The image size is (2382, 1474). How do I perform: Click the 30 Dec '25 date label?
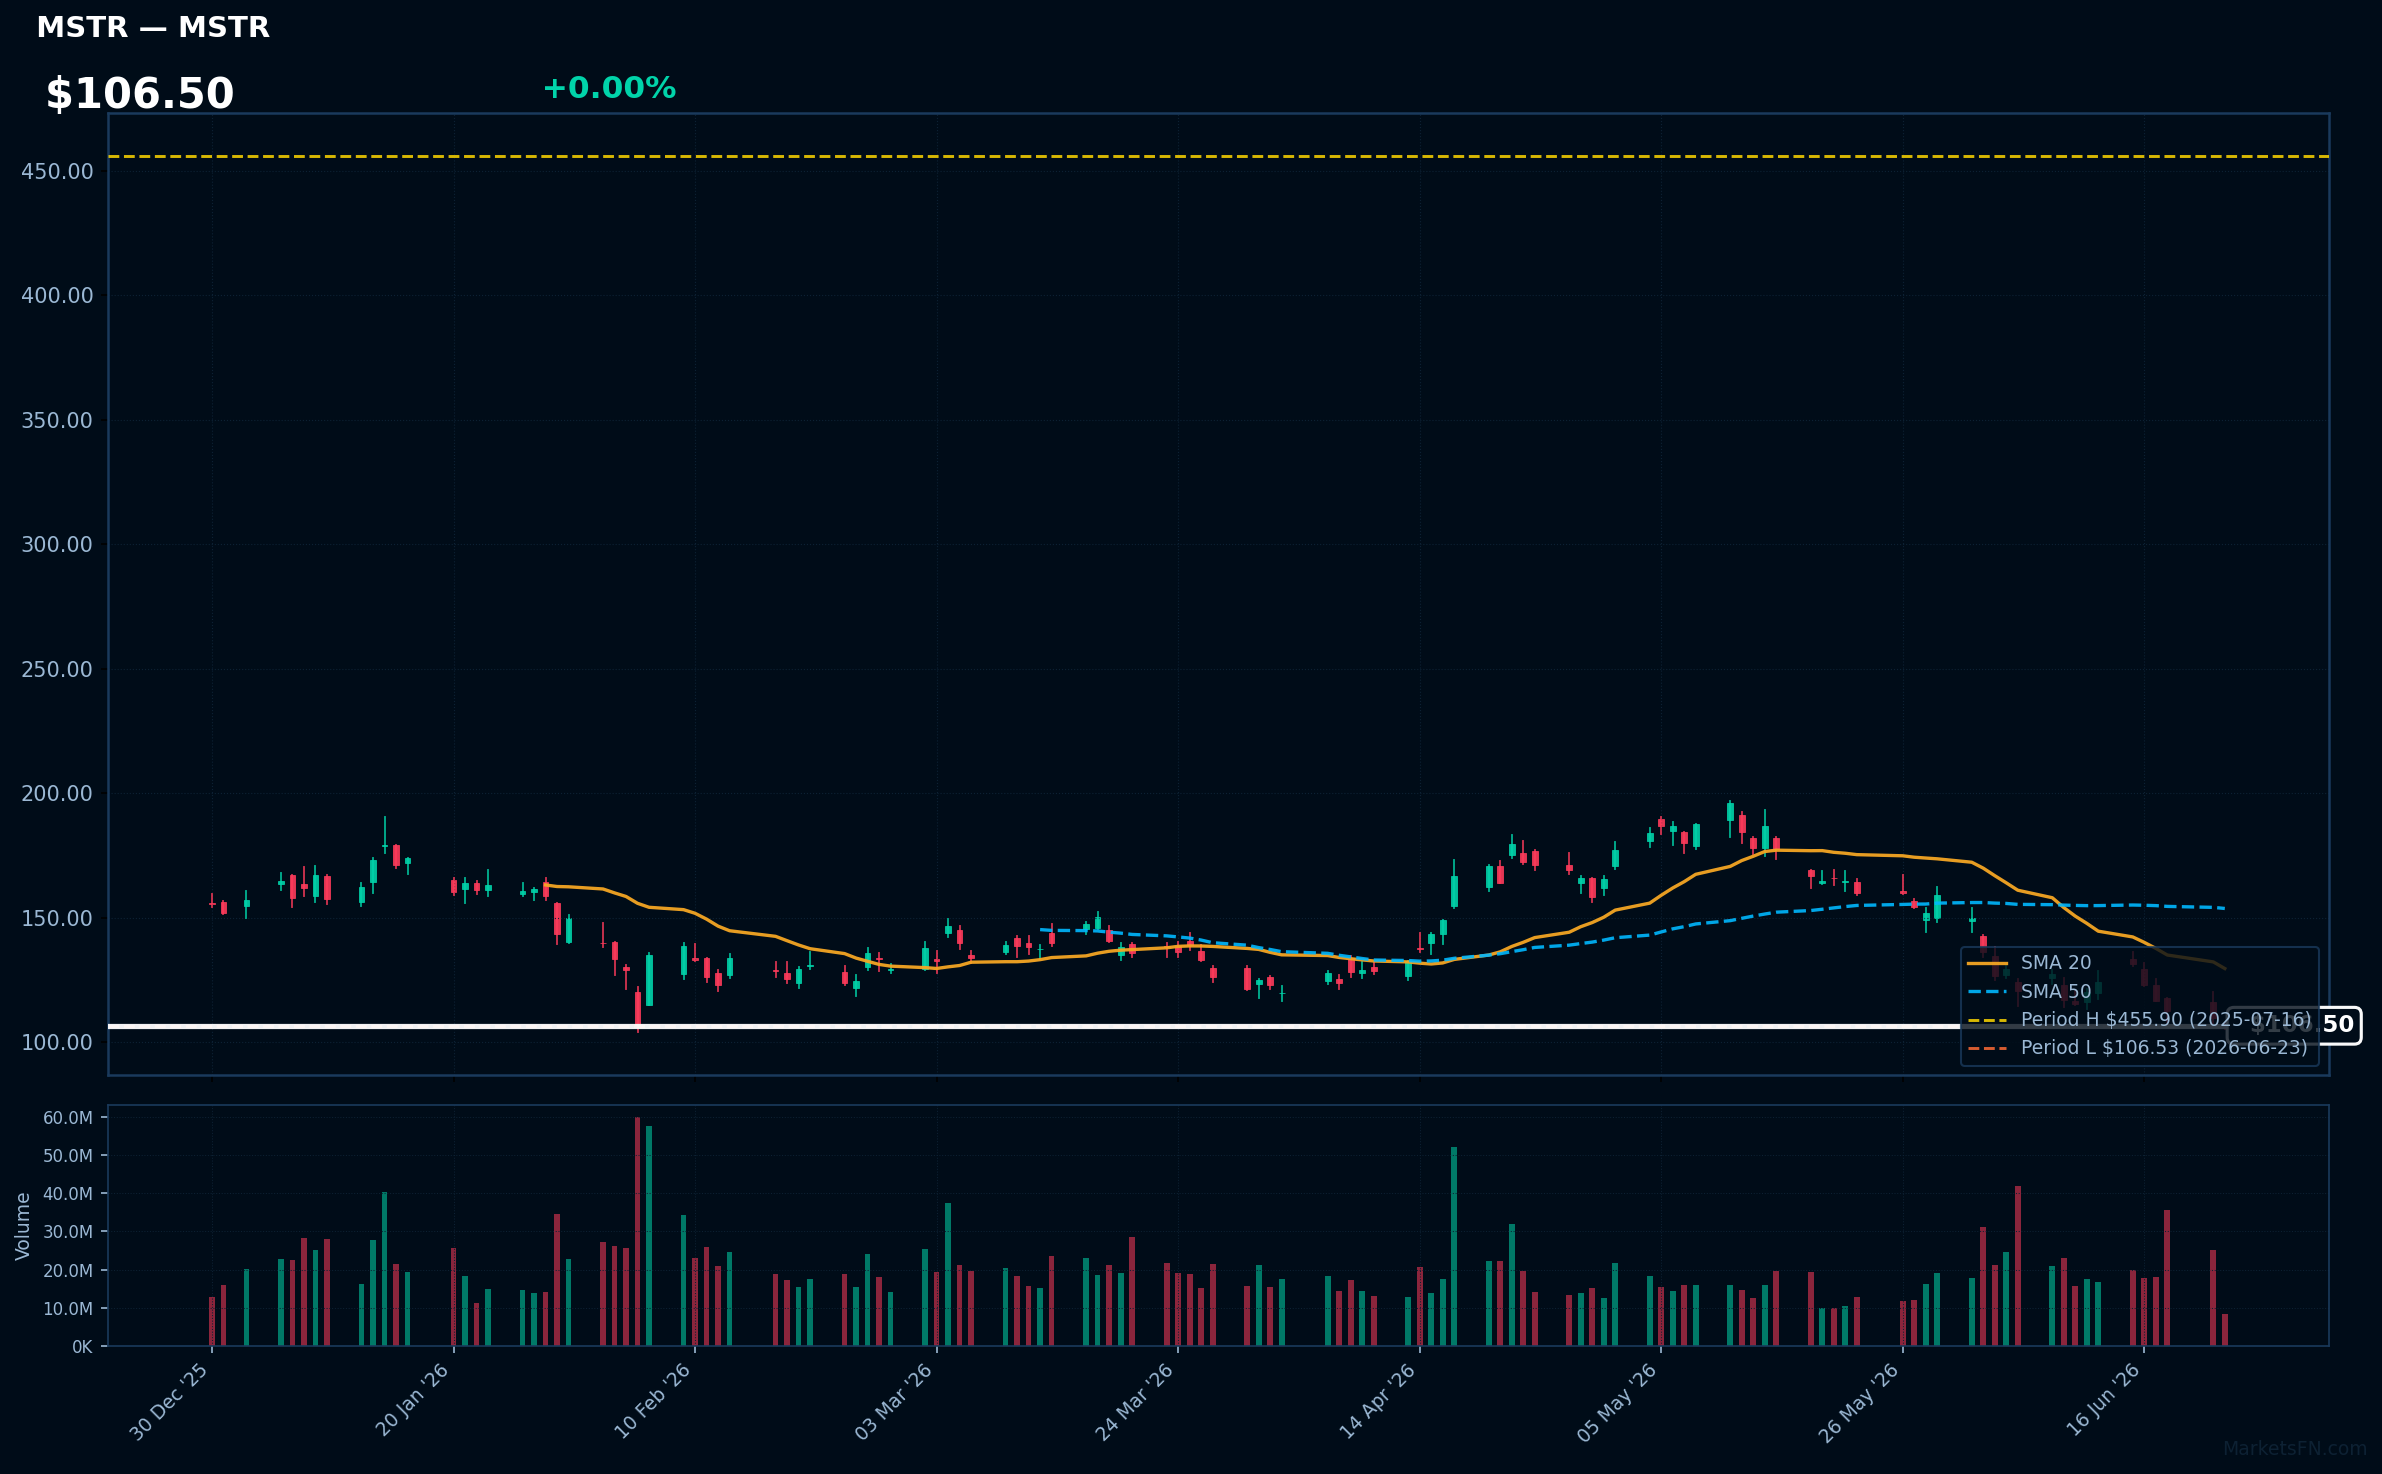(170, 1402)
